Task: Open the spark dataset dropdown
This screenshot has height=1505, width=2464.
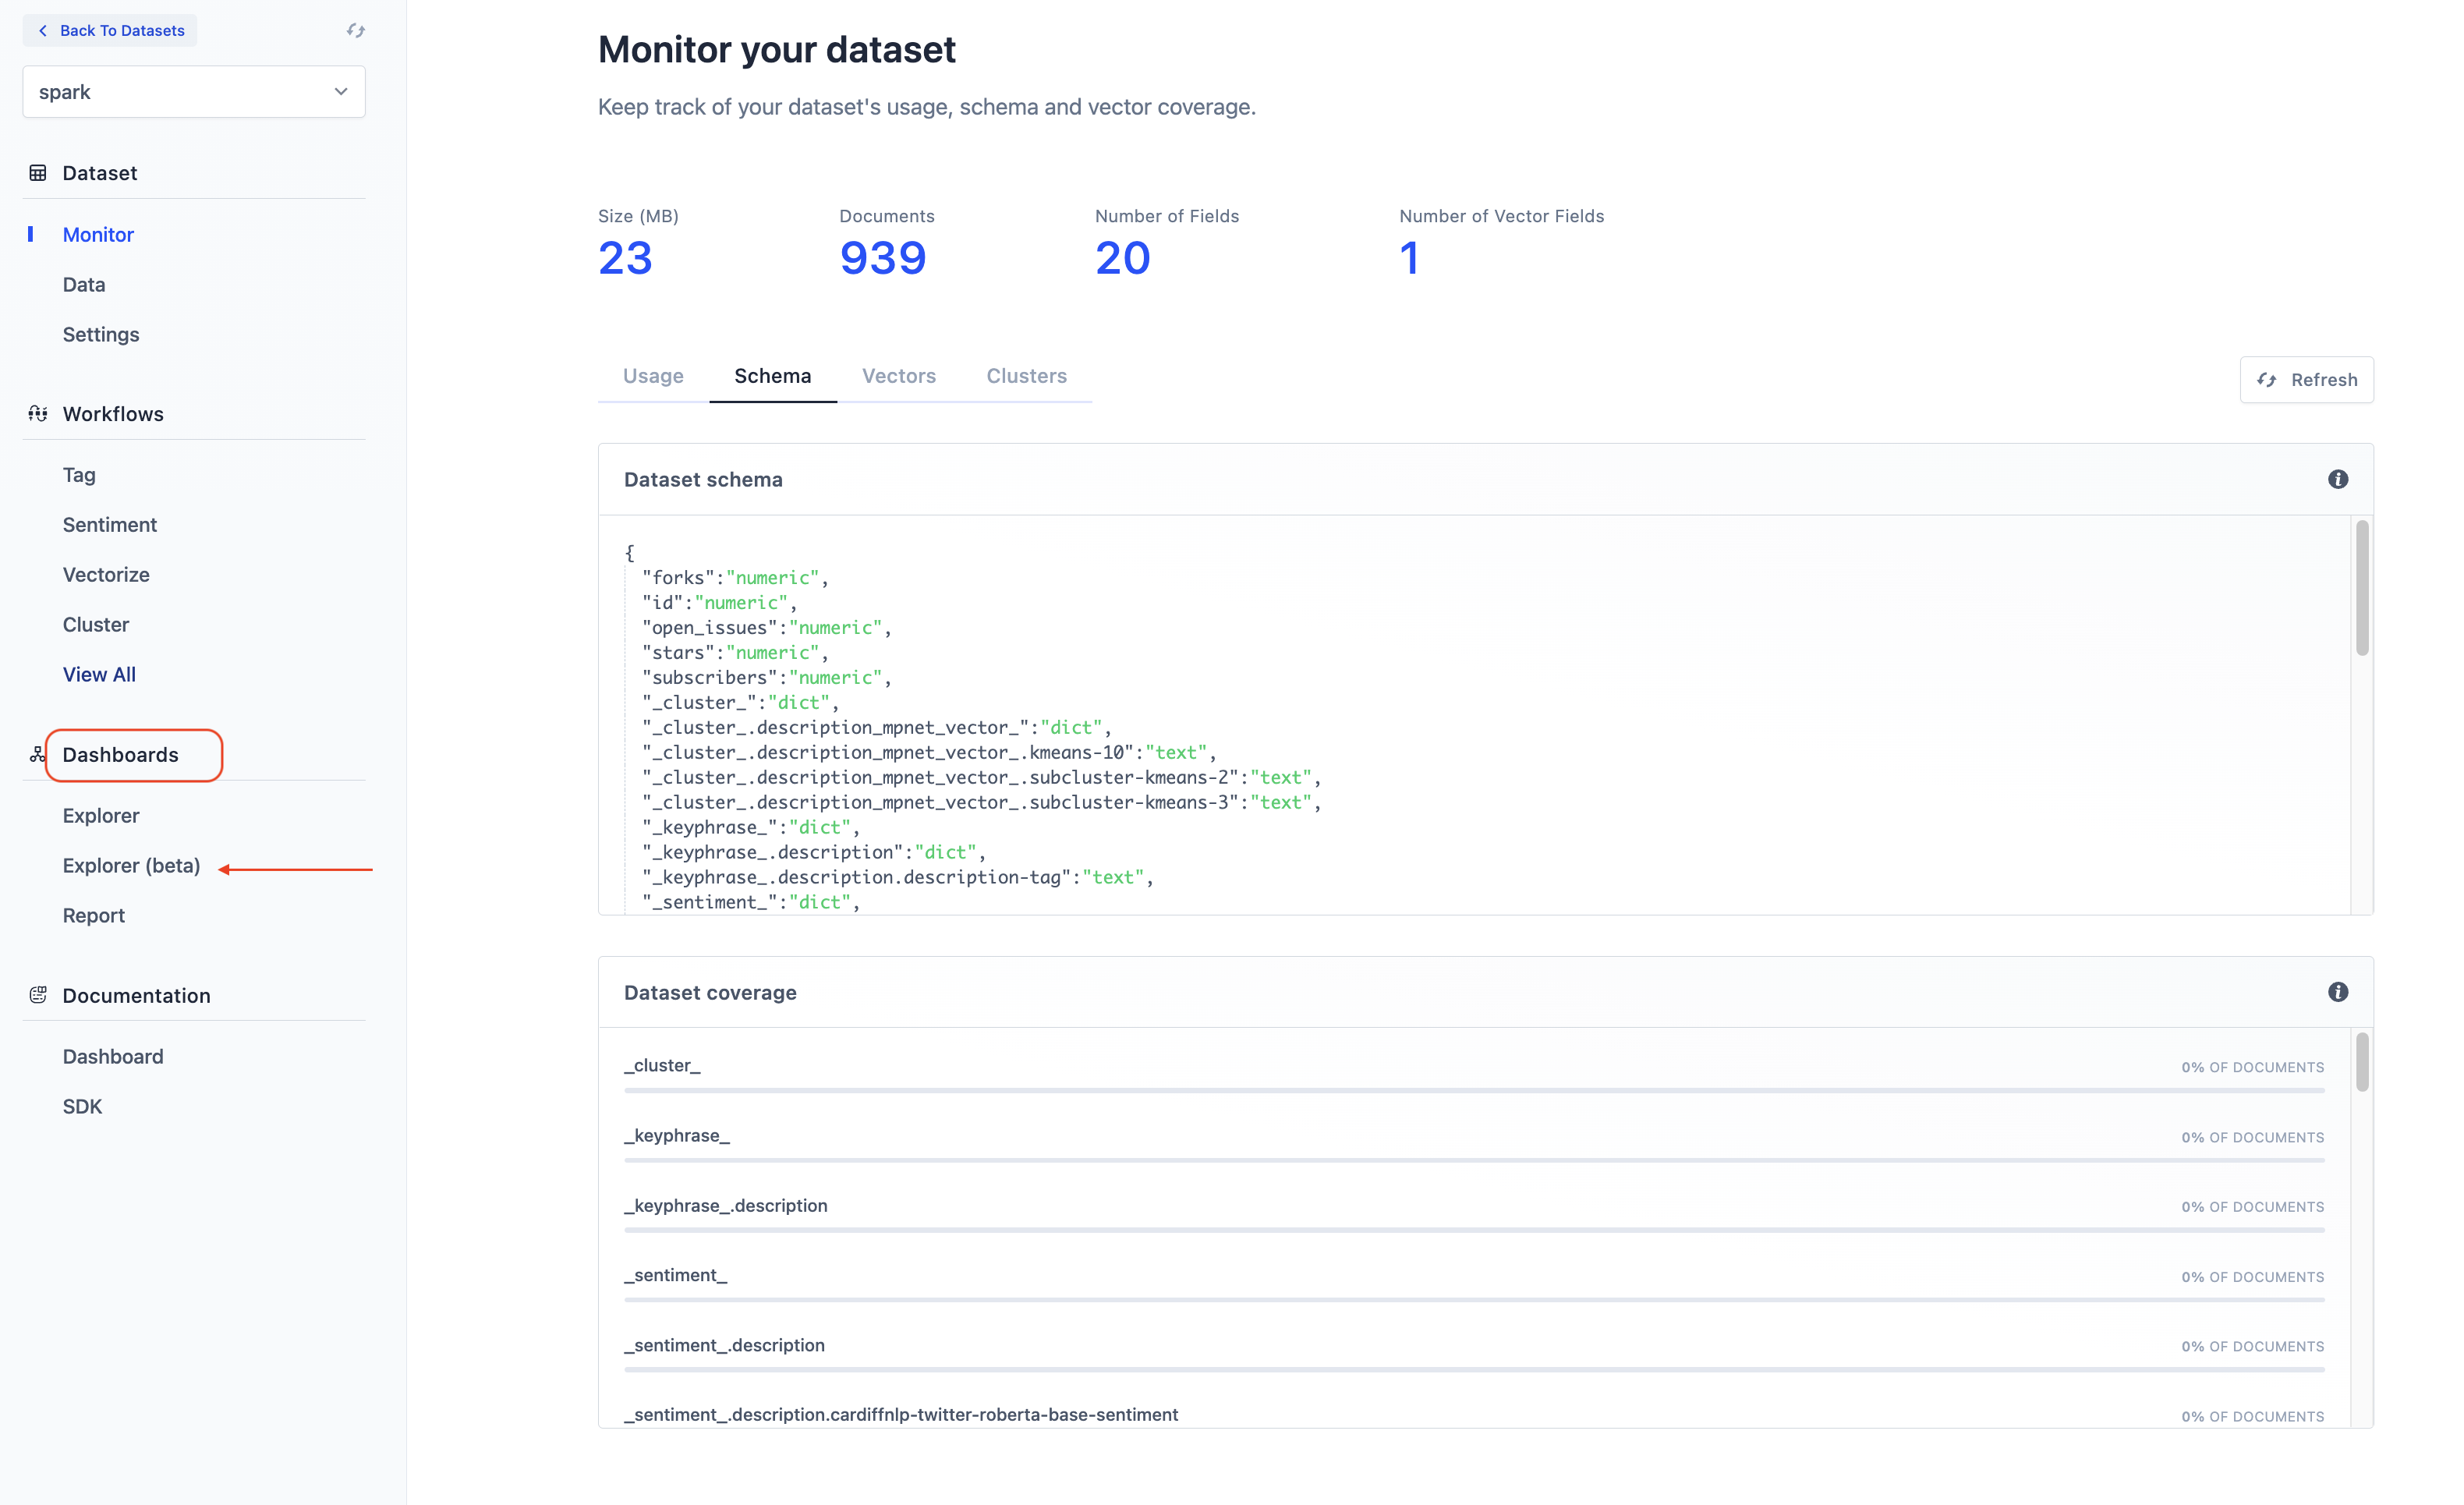Action: (x=194, y=92)
